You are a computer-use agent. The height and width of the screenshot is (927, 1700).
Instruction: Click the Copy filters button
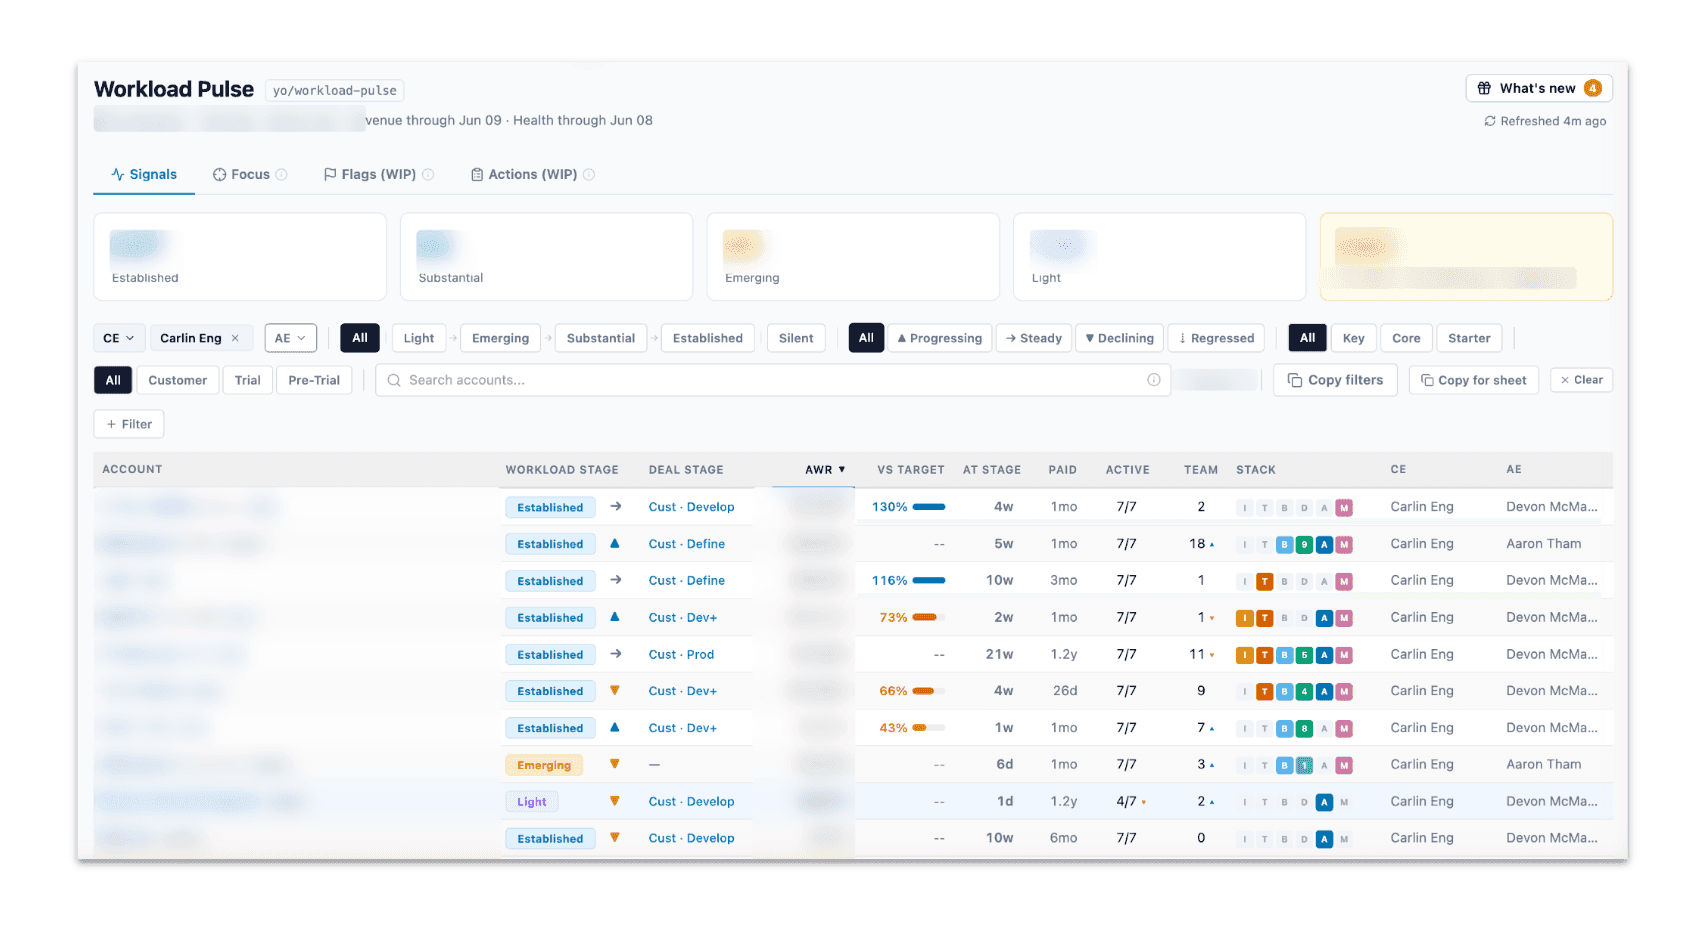click(1335, 380)
